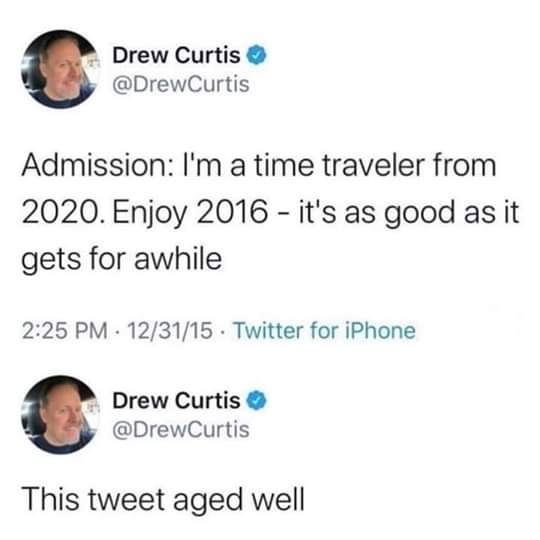Click the word 'aged' in second tweet
The height and width of the screenshot is (540, 540).
(x=208, y=501)
